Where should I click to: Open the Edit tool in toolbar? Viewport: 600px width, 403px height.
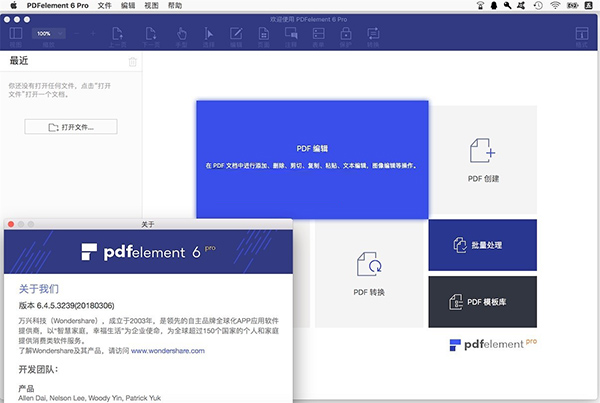pyautogui.click(x=236, y=34)
